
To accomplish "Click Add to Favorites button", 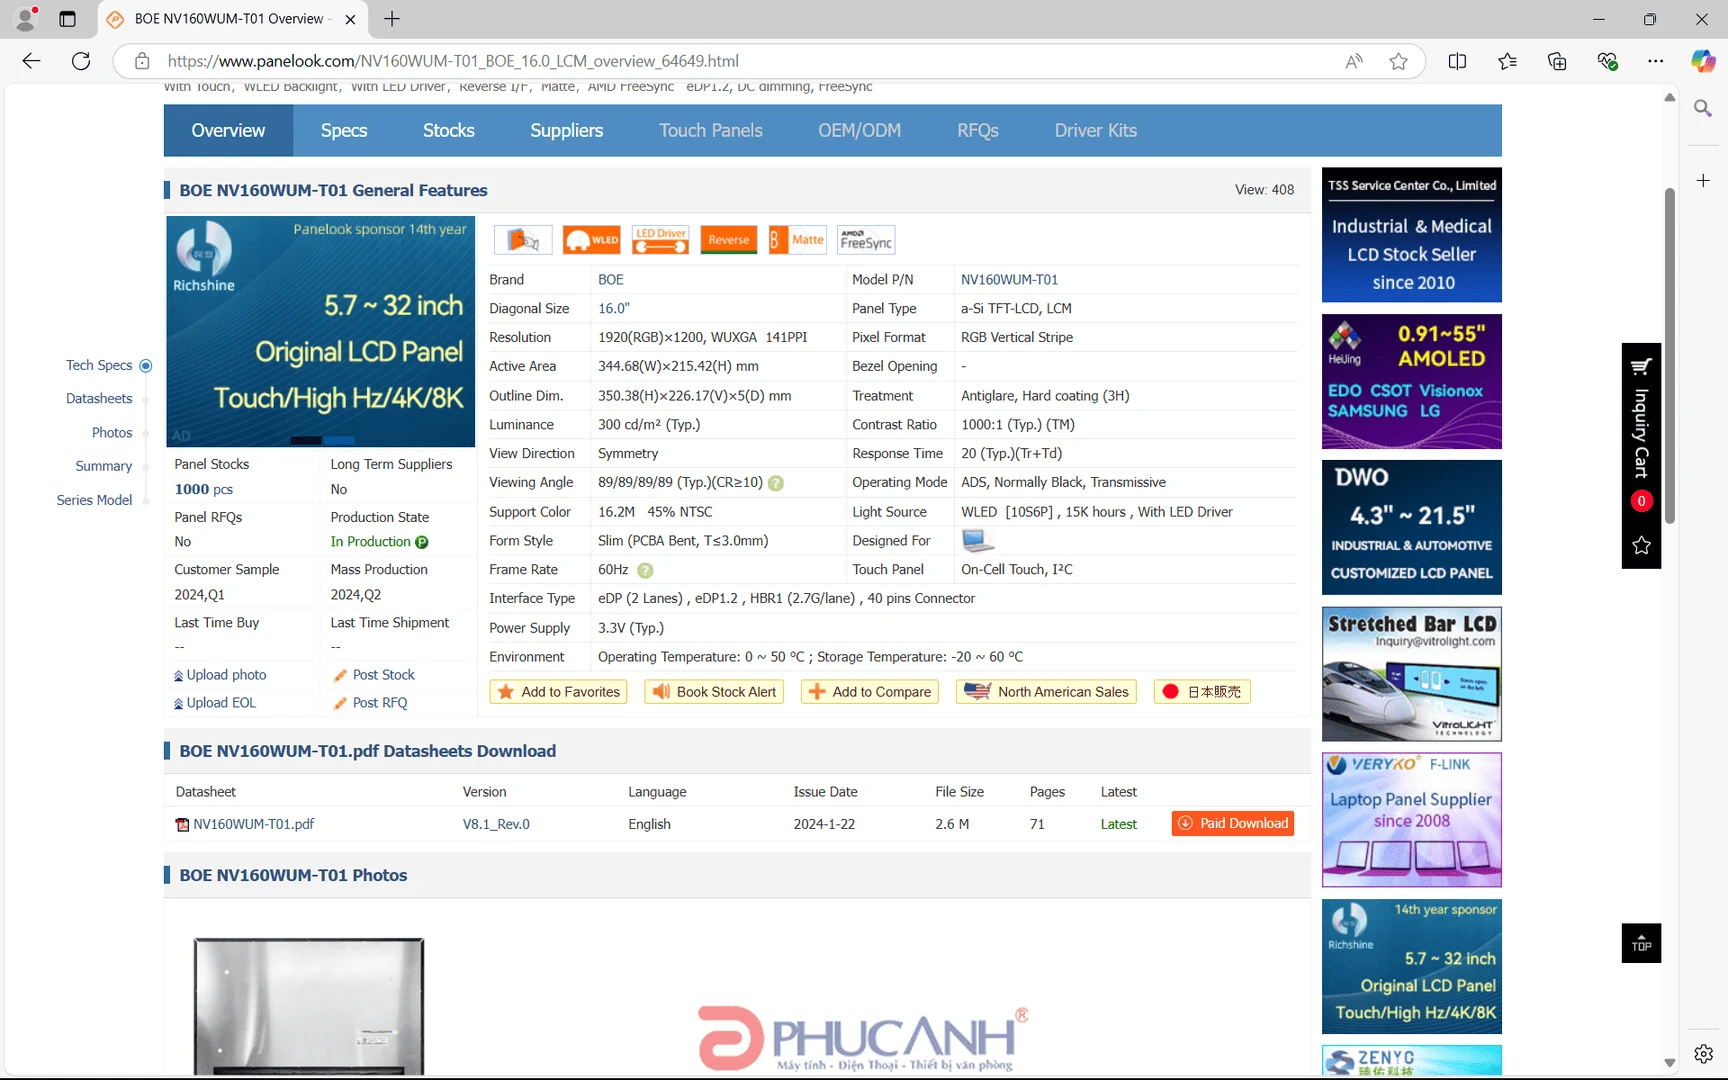I will pyautogui.click(x=558, y=692).
